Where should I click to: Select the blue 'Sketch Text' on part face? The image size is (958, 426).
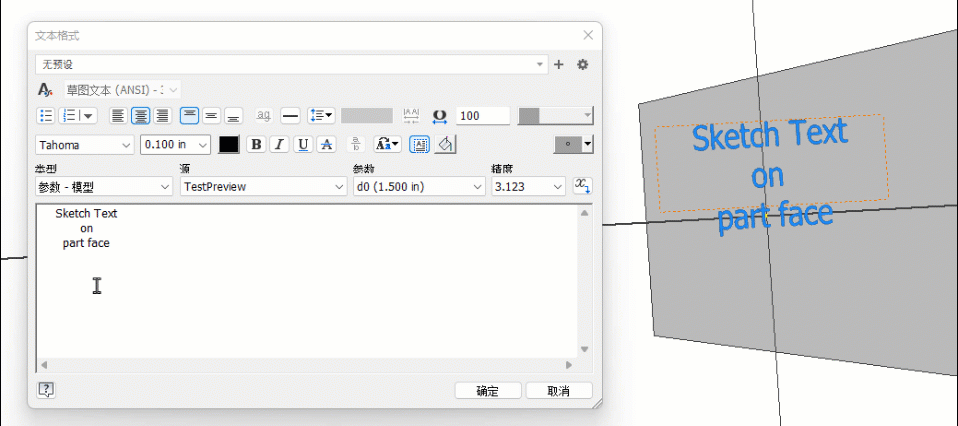[x=770, y=136]
